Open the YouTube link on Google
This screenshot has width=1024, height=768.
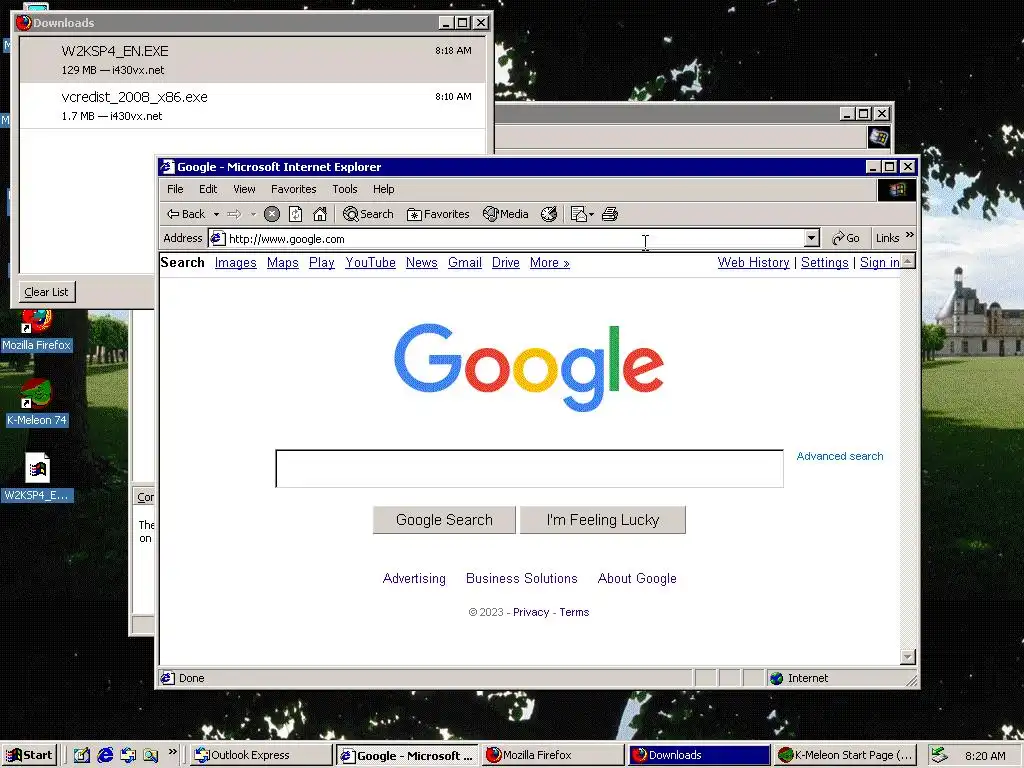(370, 263)
